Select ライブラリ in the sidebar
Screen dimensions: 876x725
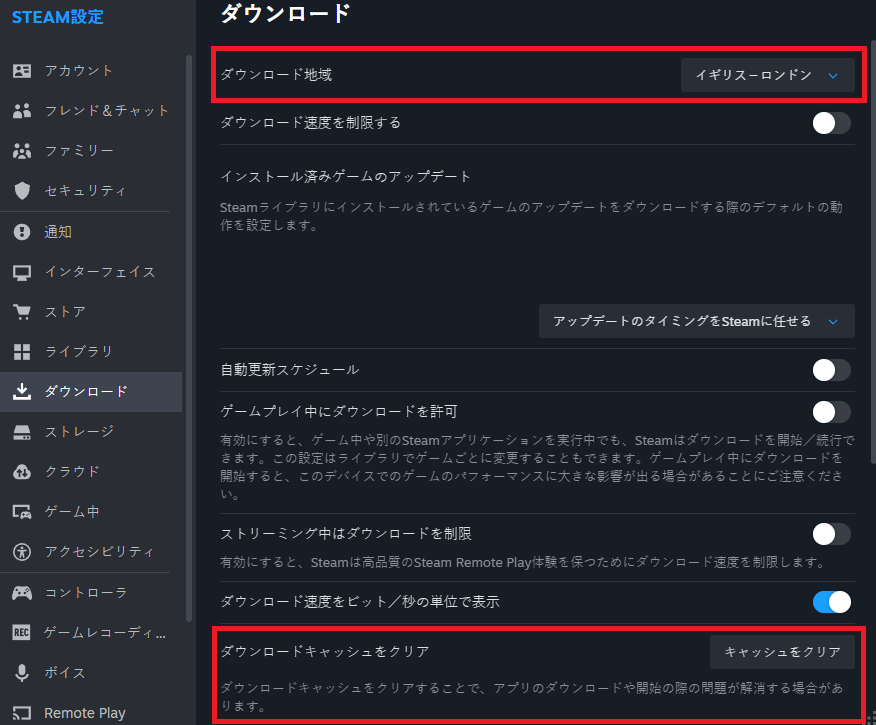click(x=79, y=352)
